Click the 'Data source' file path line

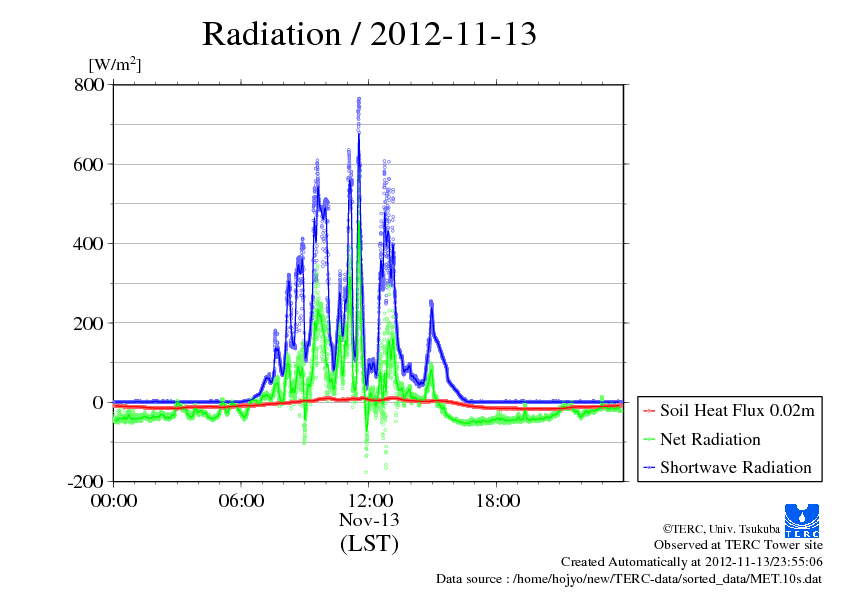629,579
